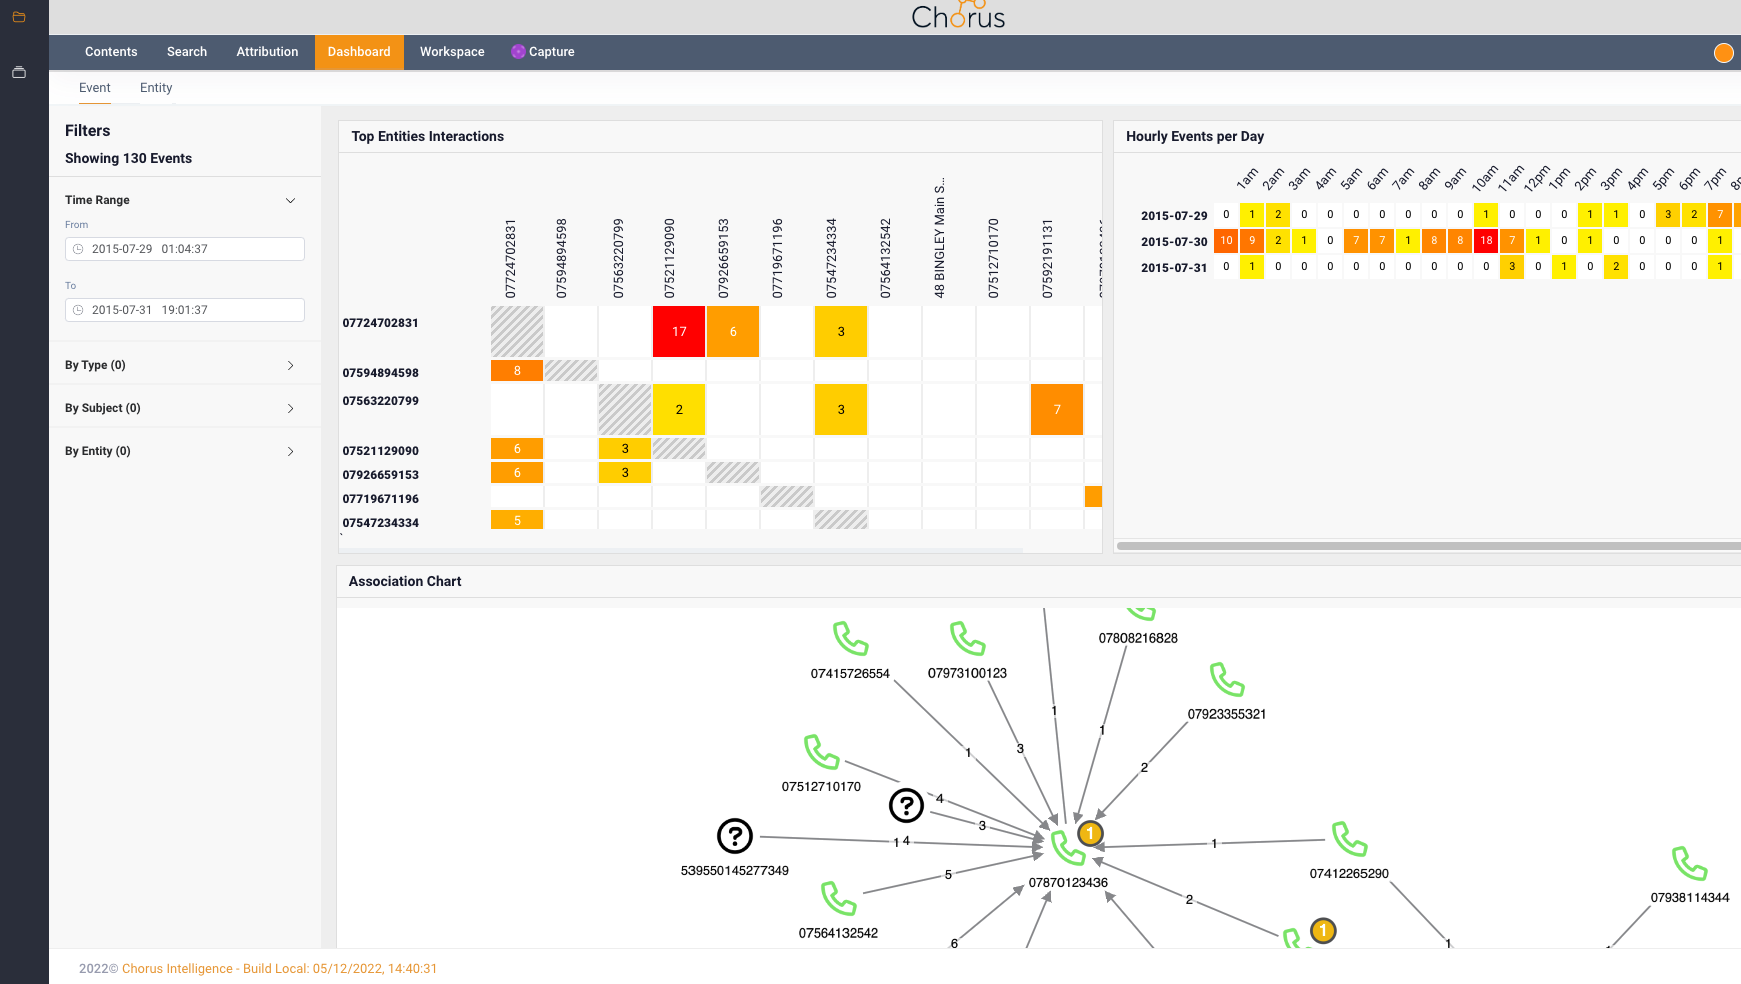Click the clock icon in the From date field
This screenshot has width=1741, height=984.
tap(77, 248)
